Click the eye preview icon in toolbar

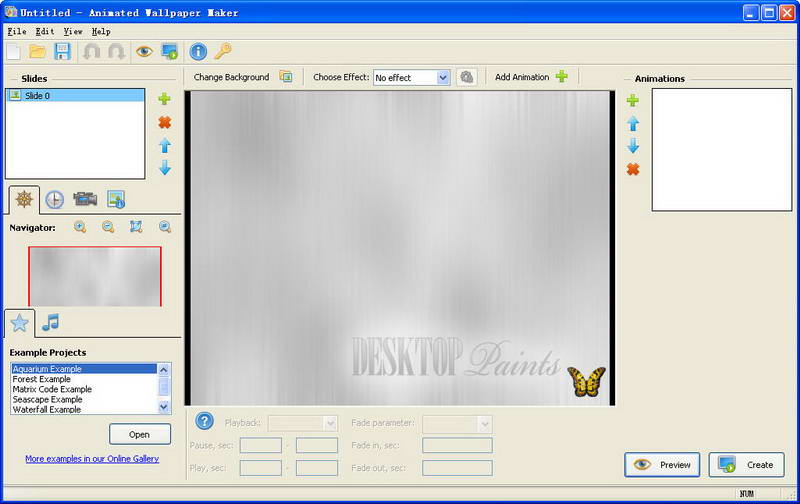[x=144, y=52]
